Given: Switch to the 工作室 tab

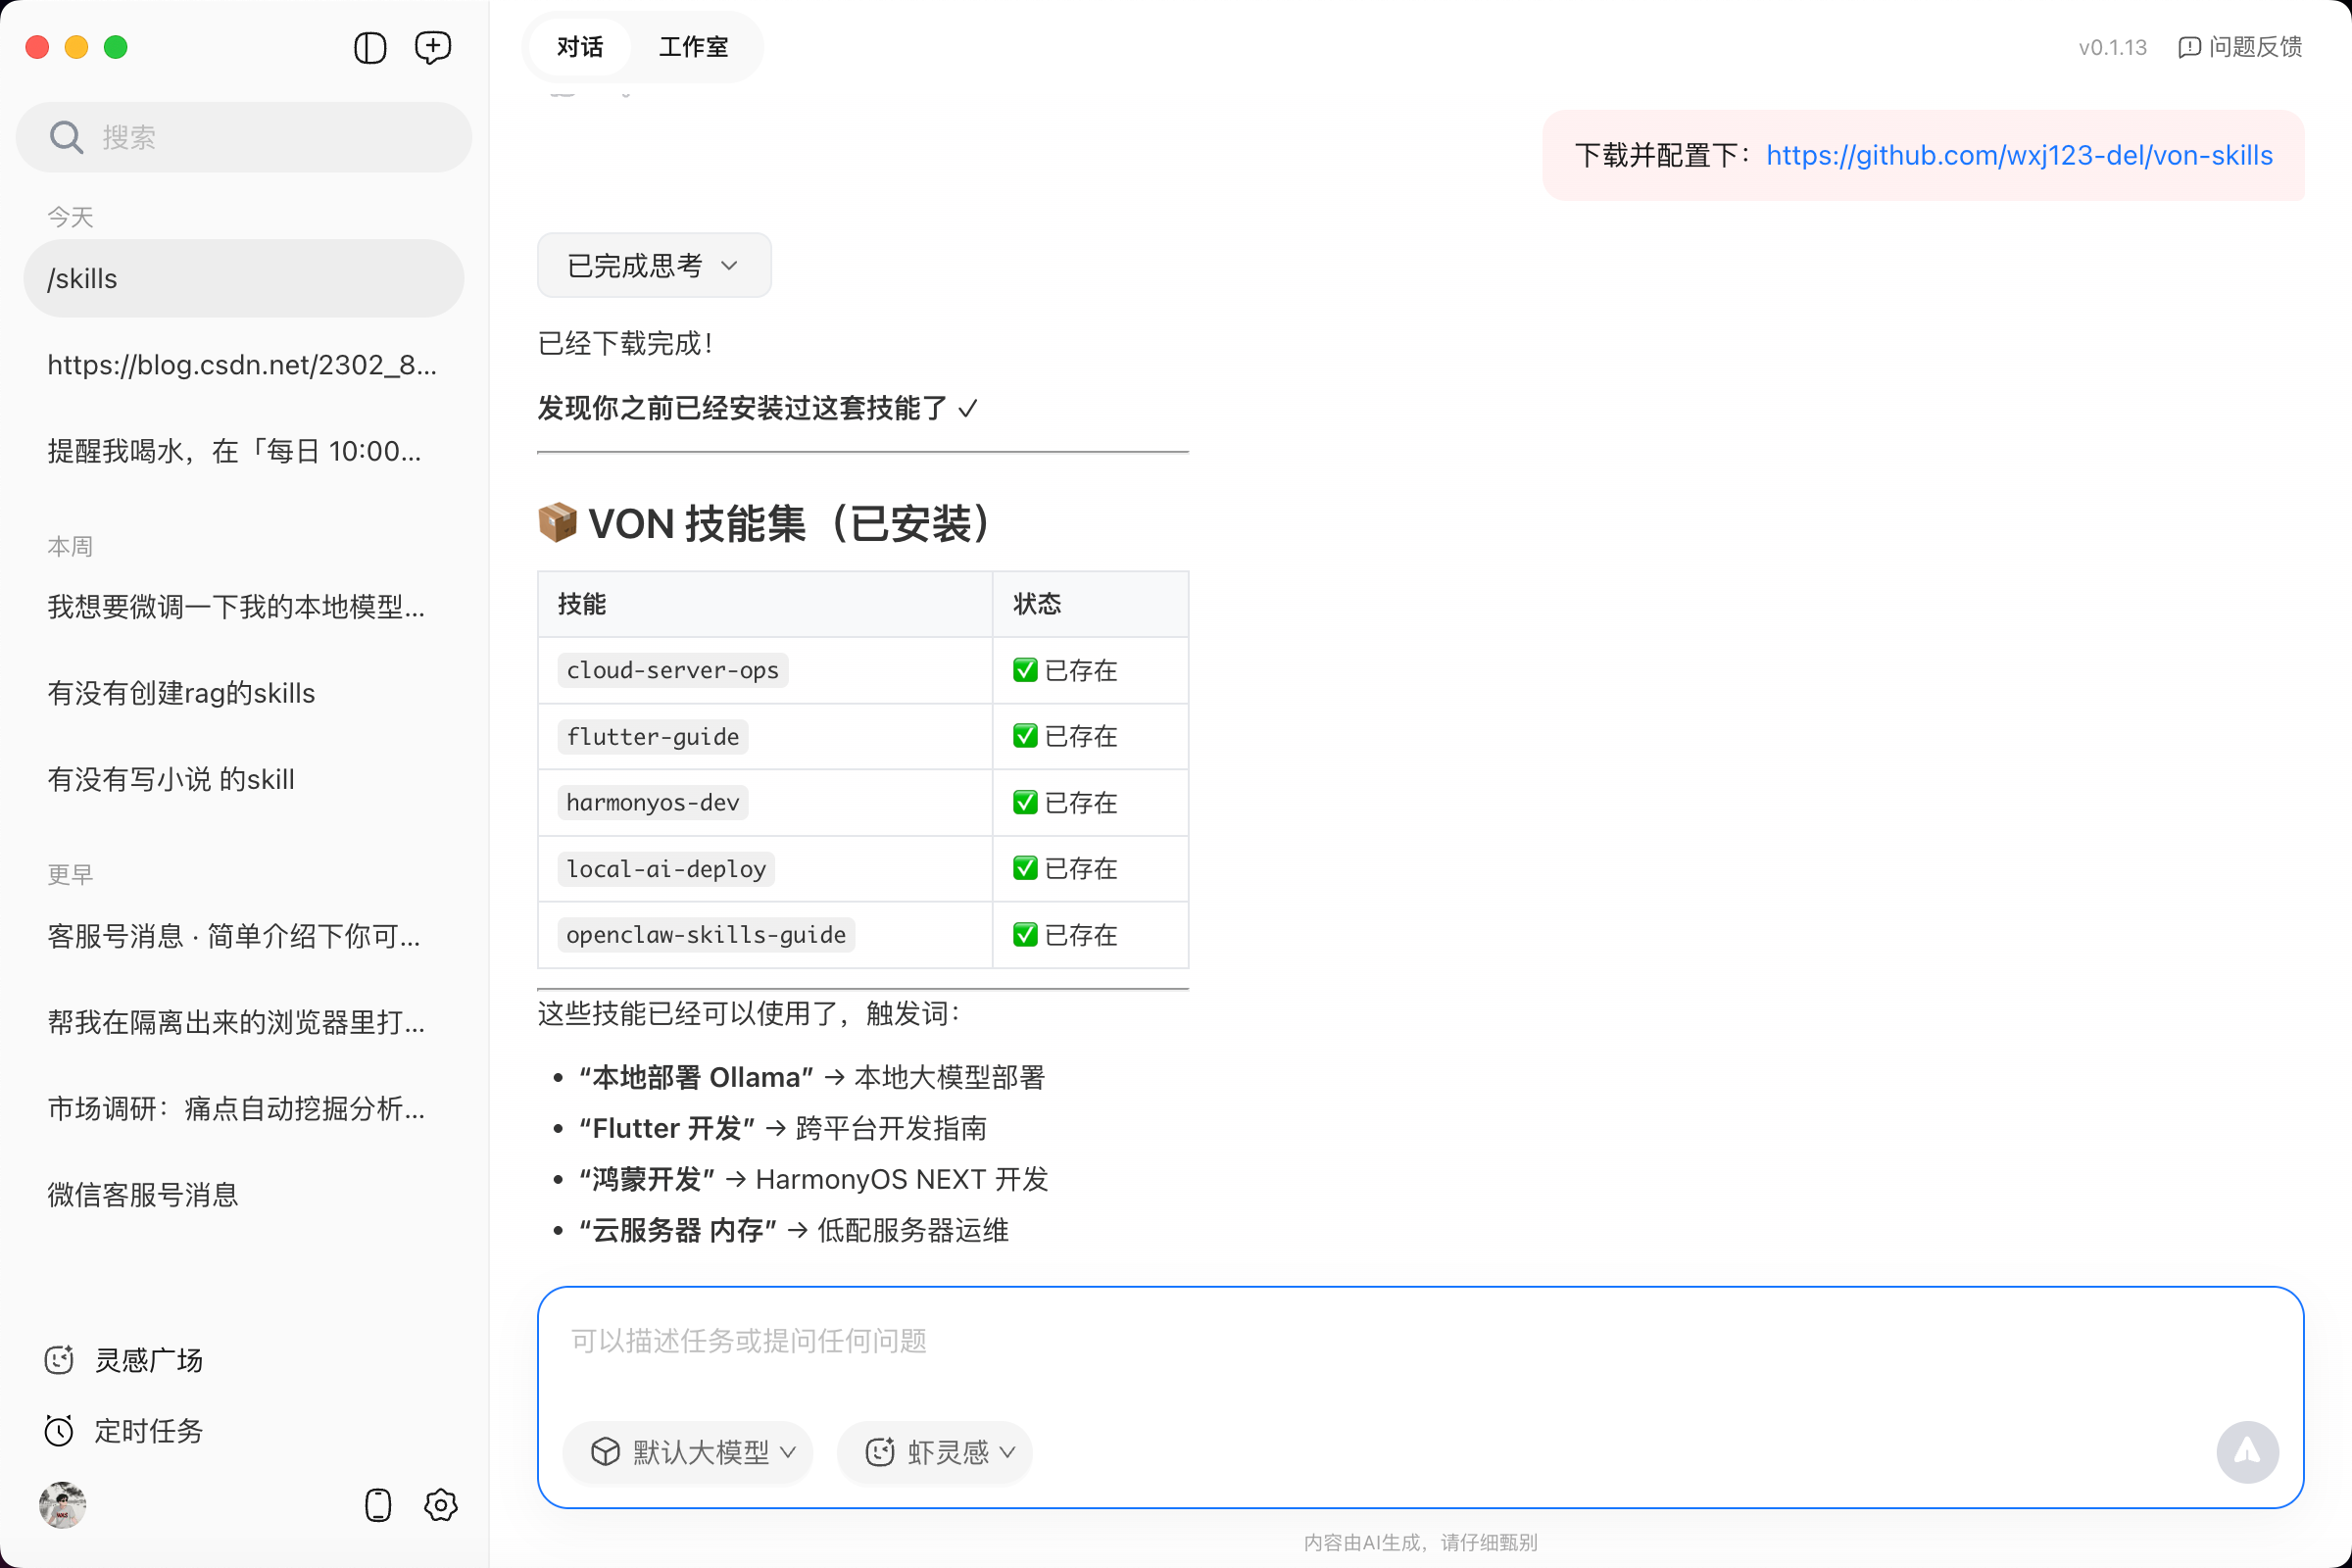Looking at the screenshot, I should coord(693,47).
